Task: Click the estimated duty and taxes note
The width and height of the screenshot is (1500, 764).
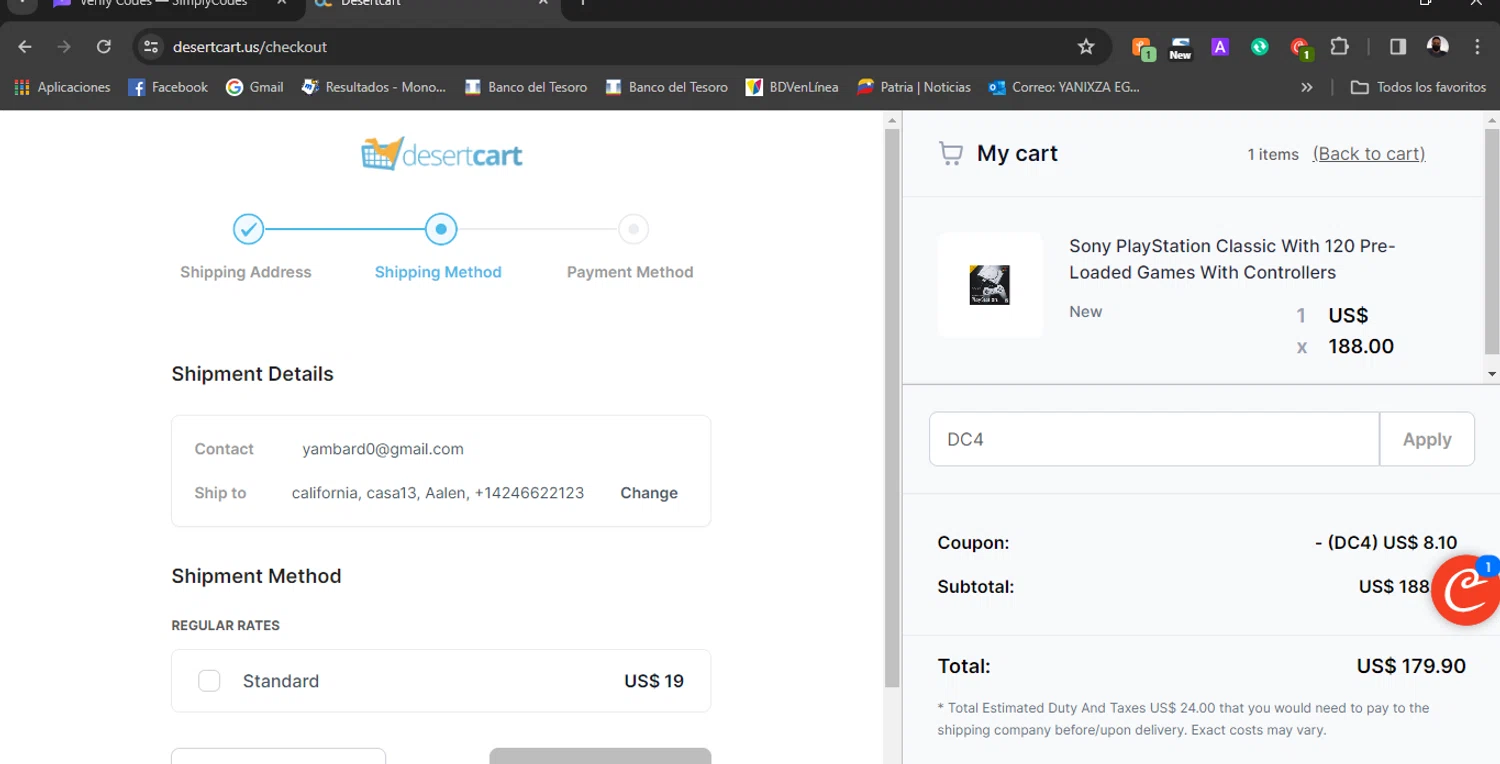Action: 1183,719
